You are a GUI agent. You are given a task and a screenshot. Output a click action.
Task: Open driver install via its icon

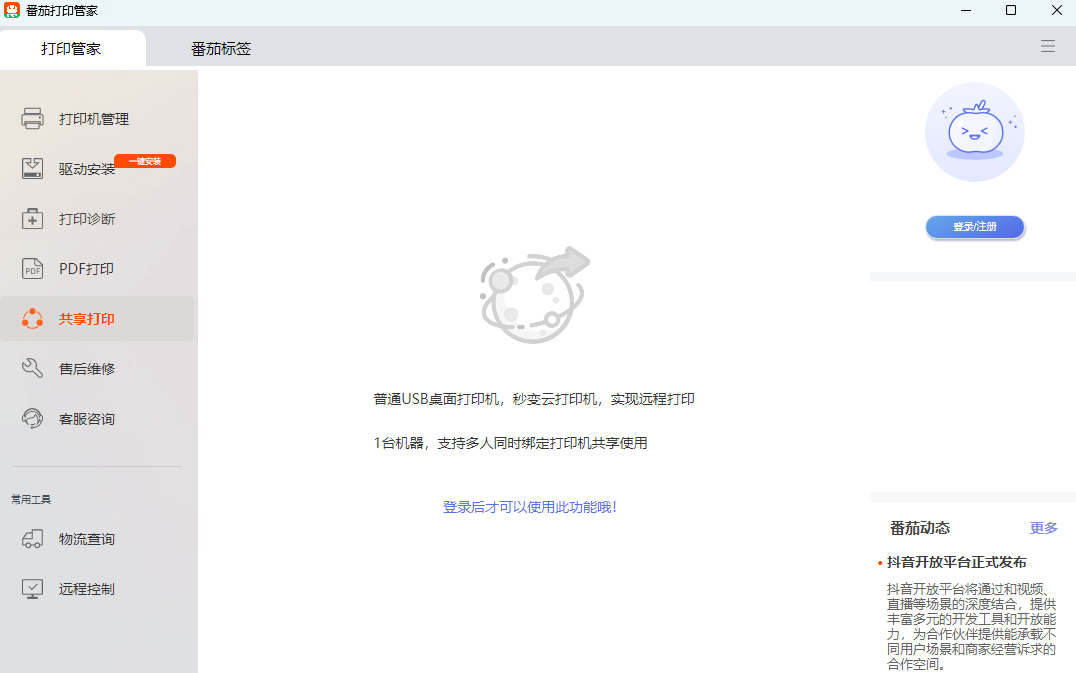[x=32, y=169]
